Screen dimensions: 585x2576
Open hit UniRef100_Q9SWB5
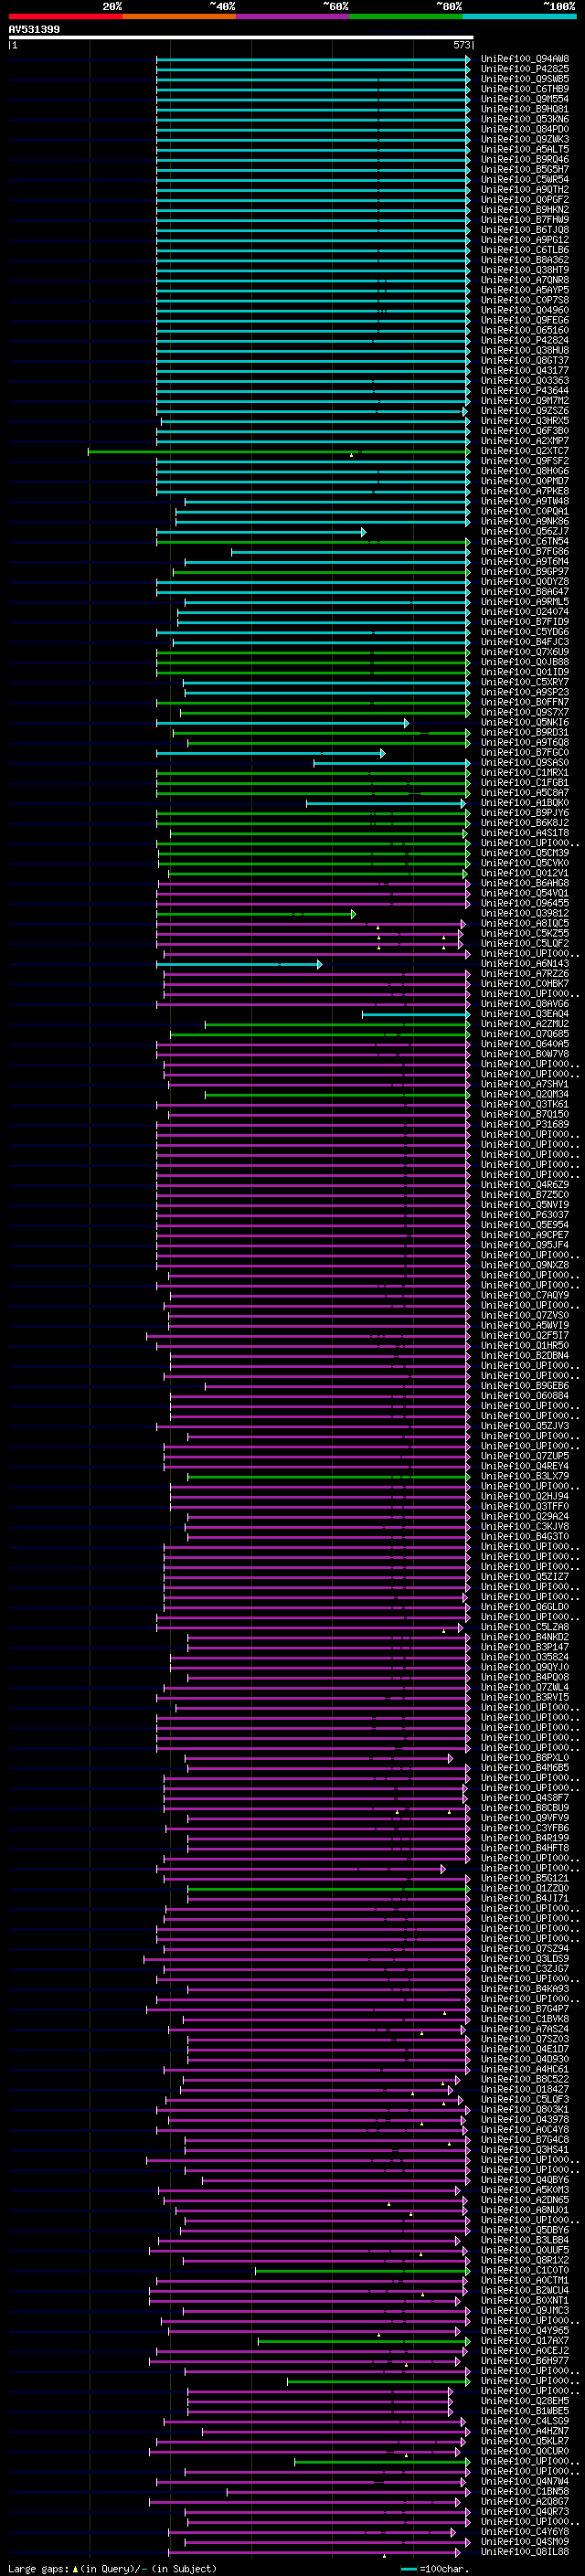(525, 79)
